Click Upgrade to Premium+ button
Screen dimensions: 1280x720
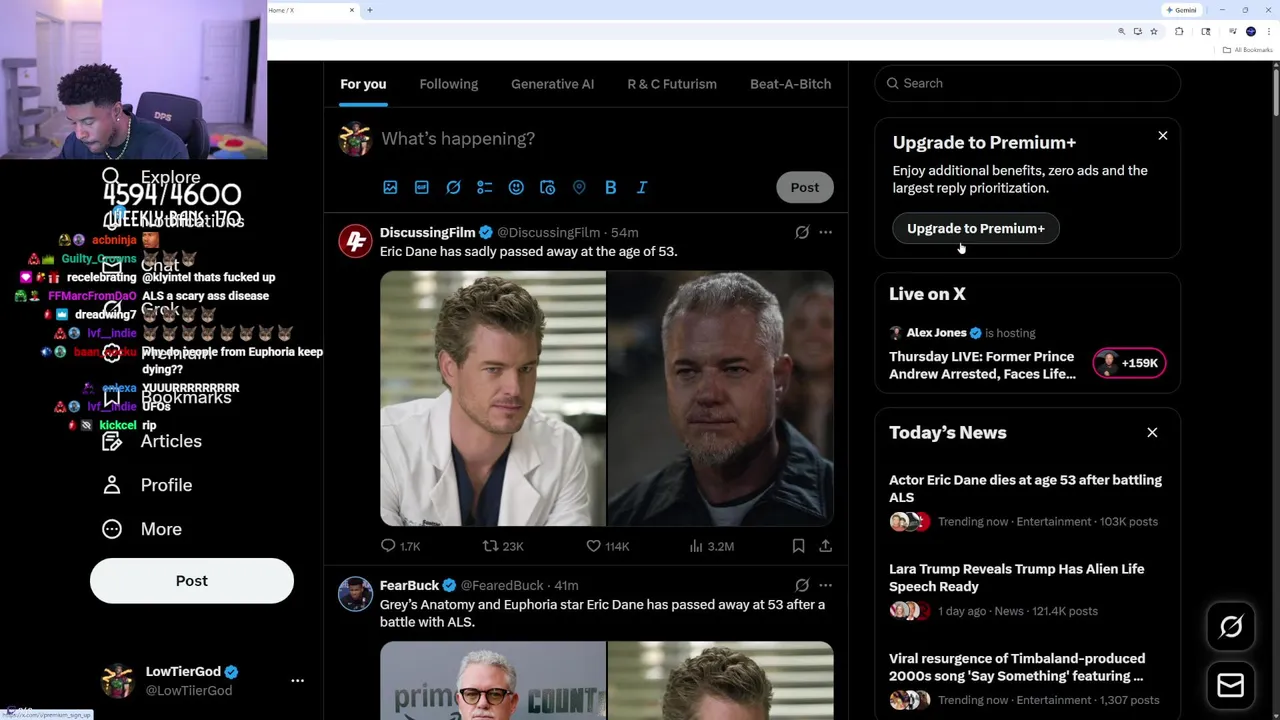click(976, 229)
